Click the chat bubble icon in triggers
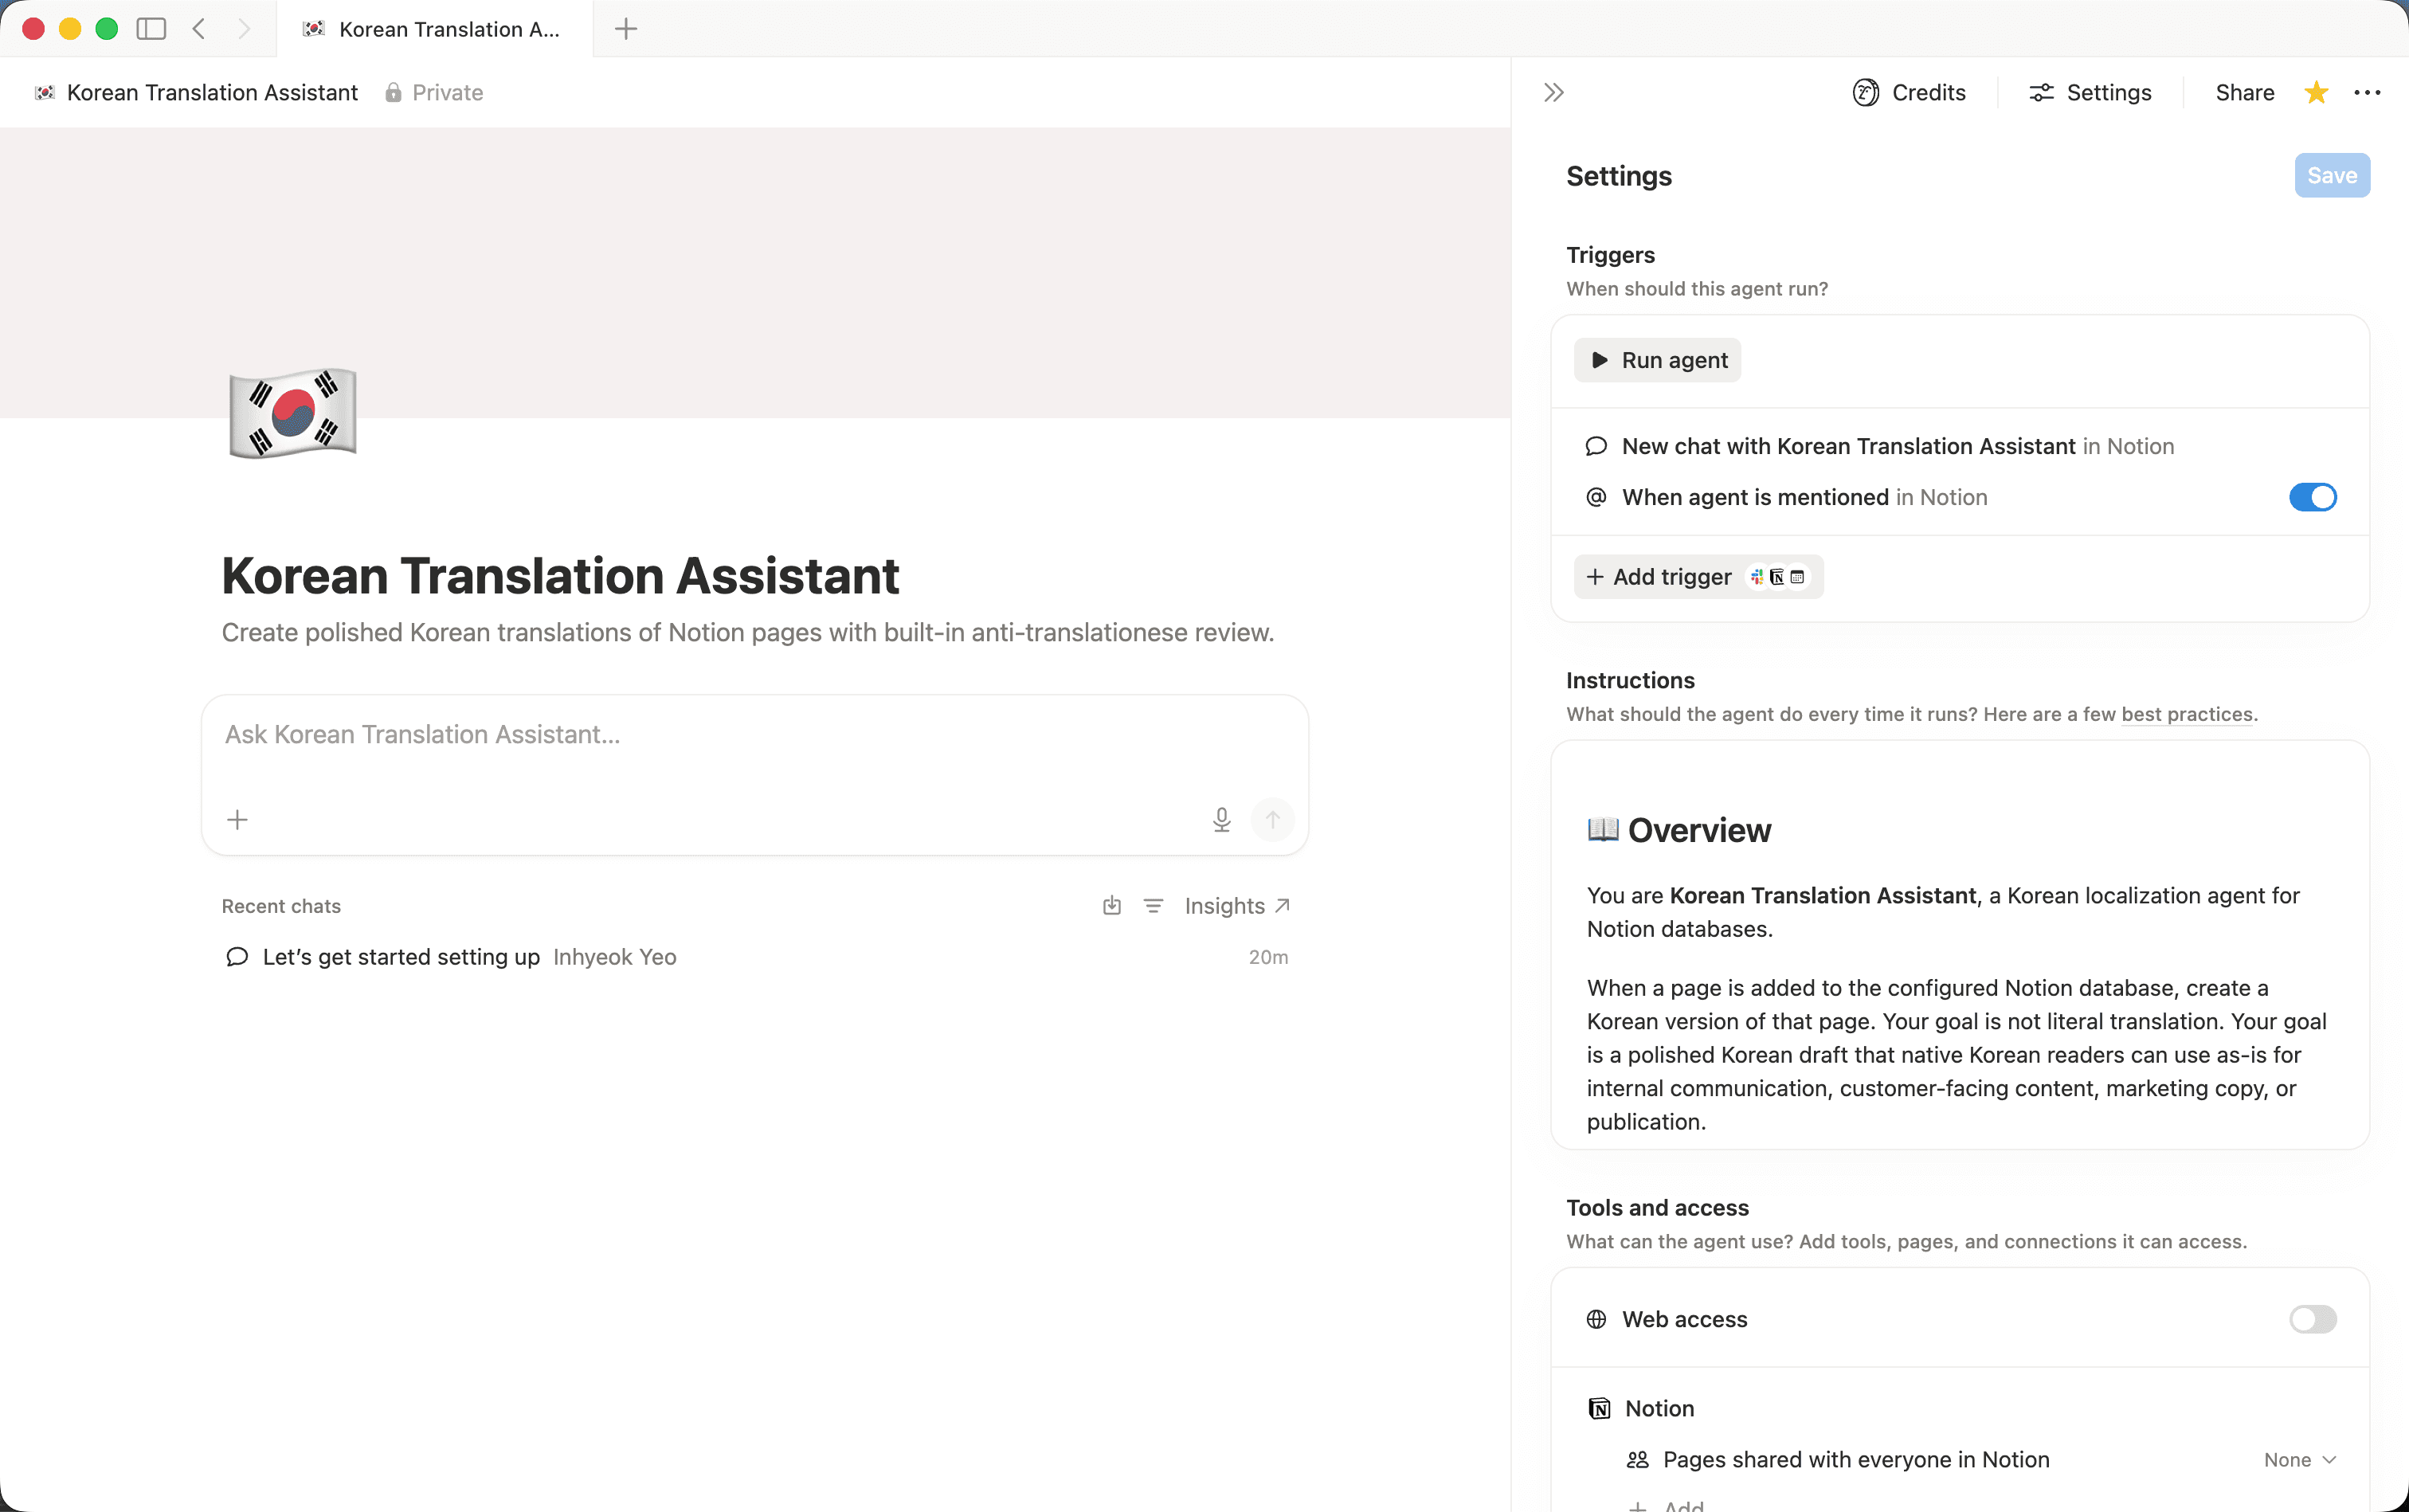2409x1512 pixels. click(x=1596, y=446)
